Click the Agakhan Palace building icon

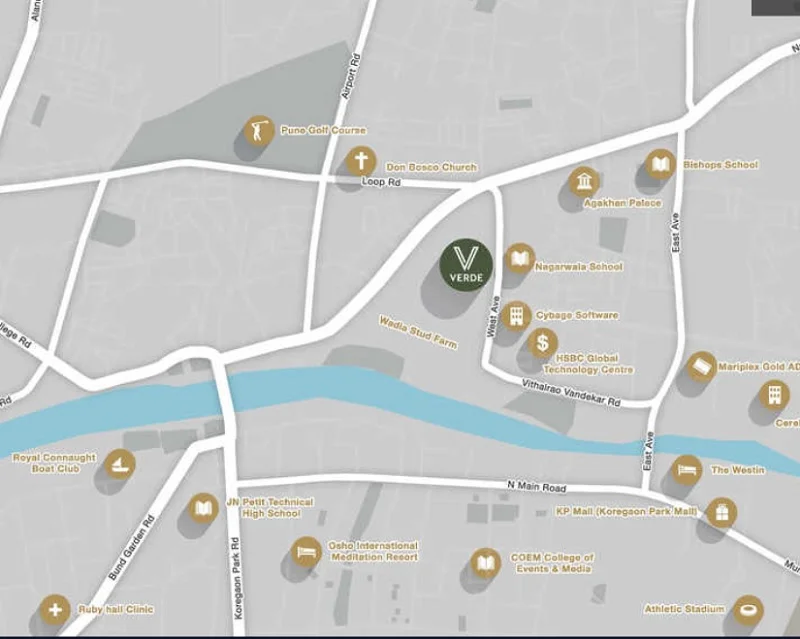pos(584,182)
